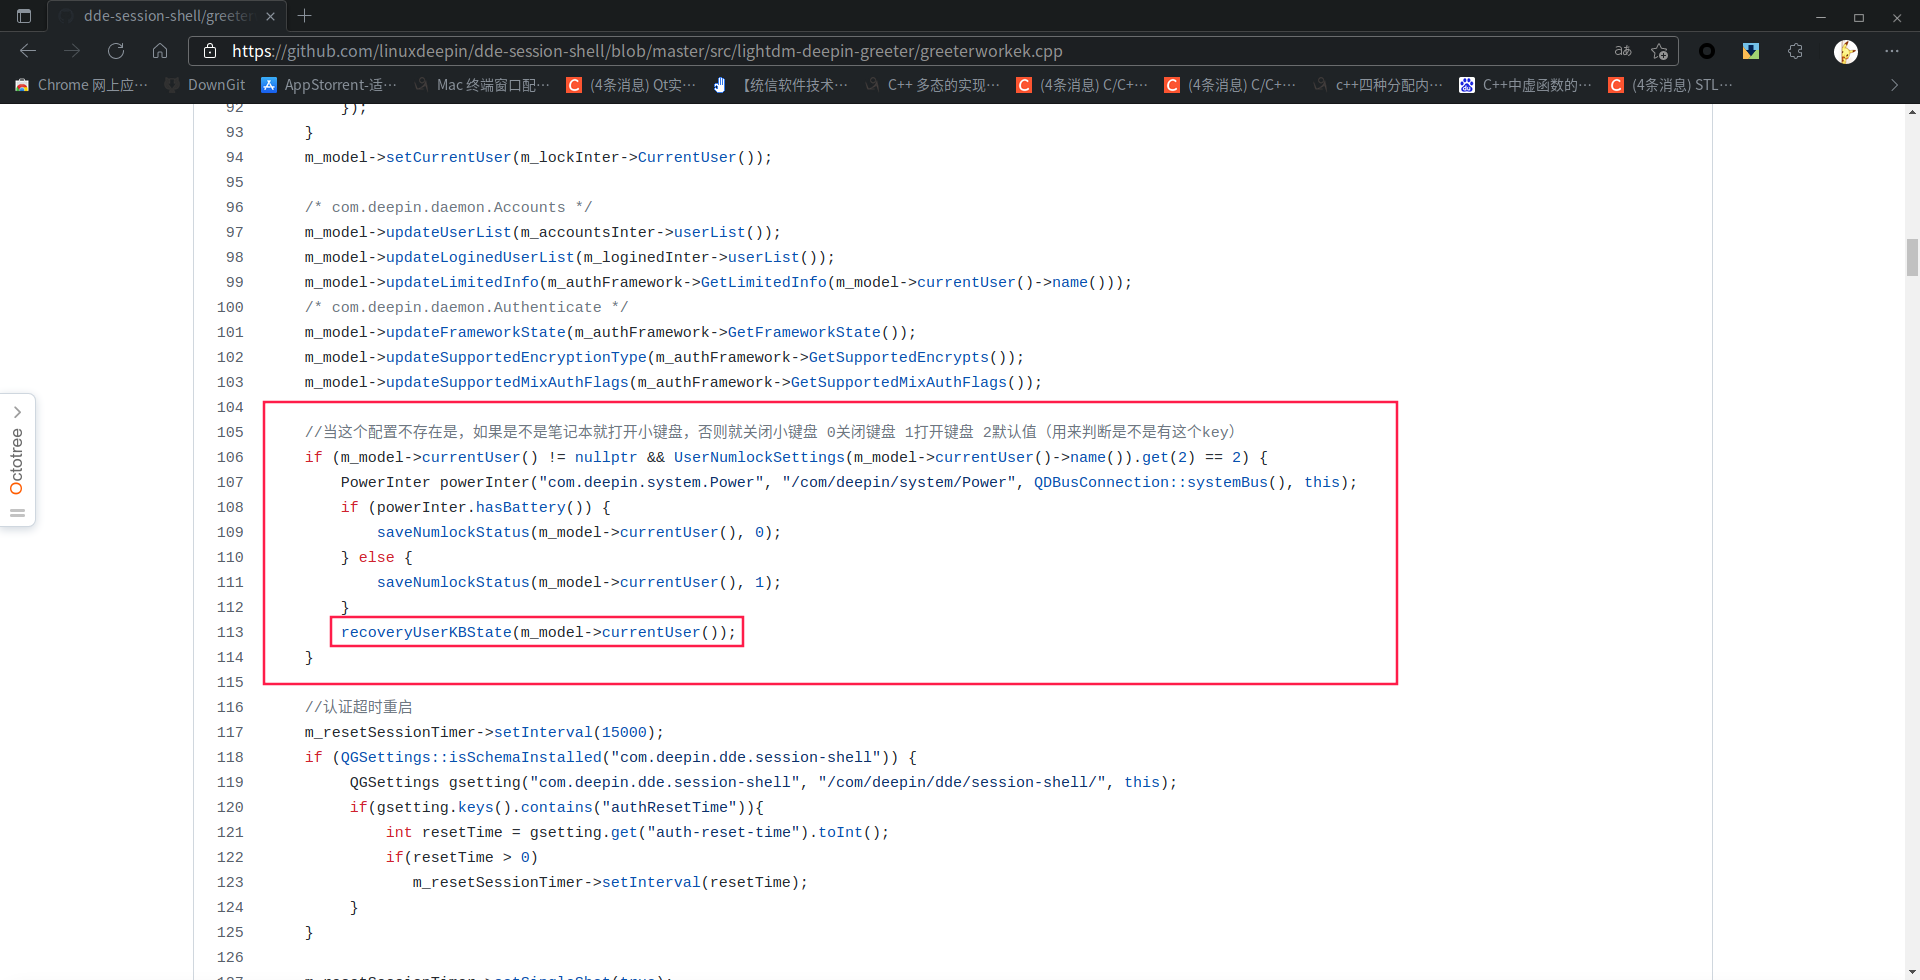Expand the hidden bookmarks chevron

click(x=1893, y=85)
